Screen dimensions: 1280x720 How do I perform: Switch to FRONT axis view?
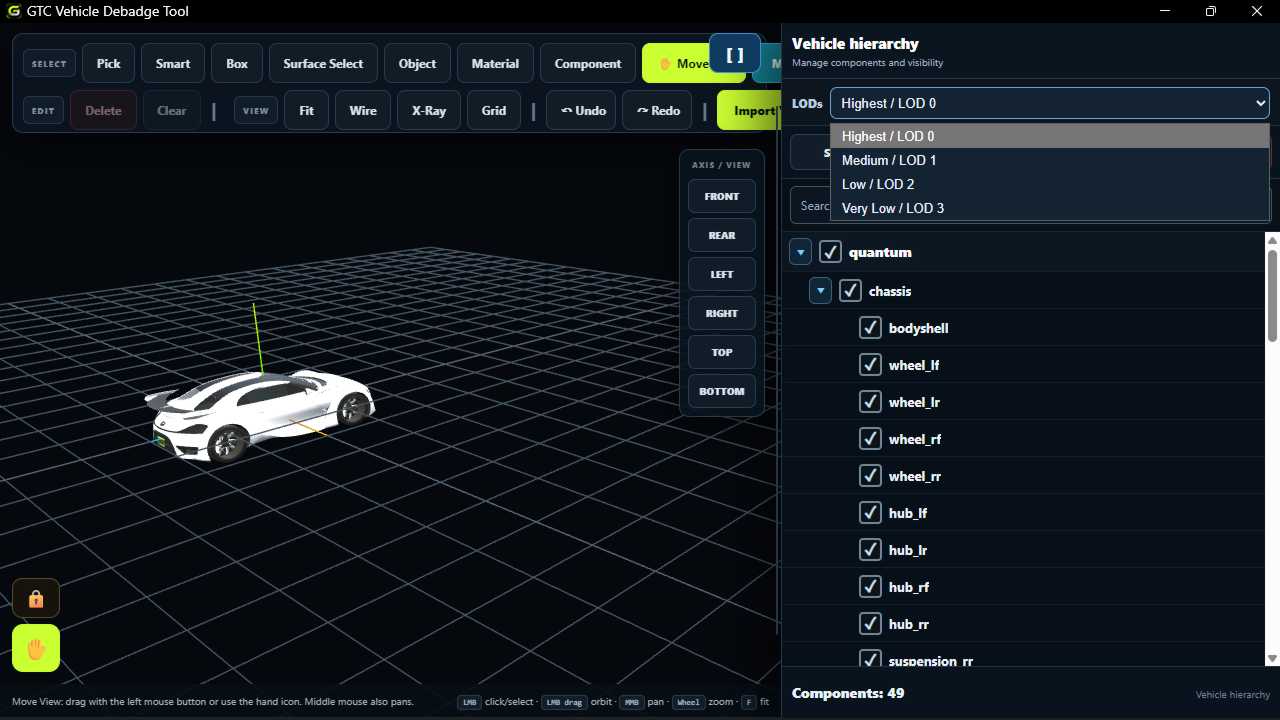click(722, 196)
